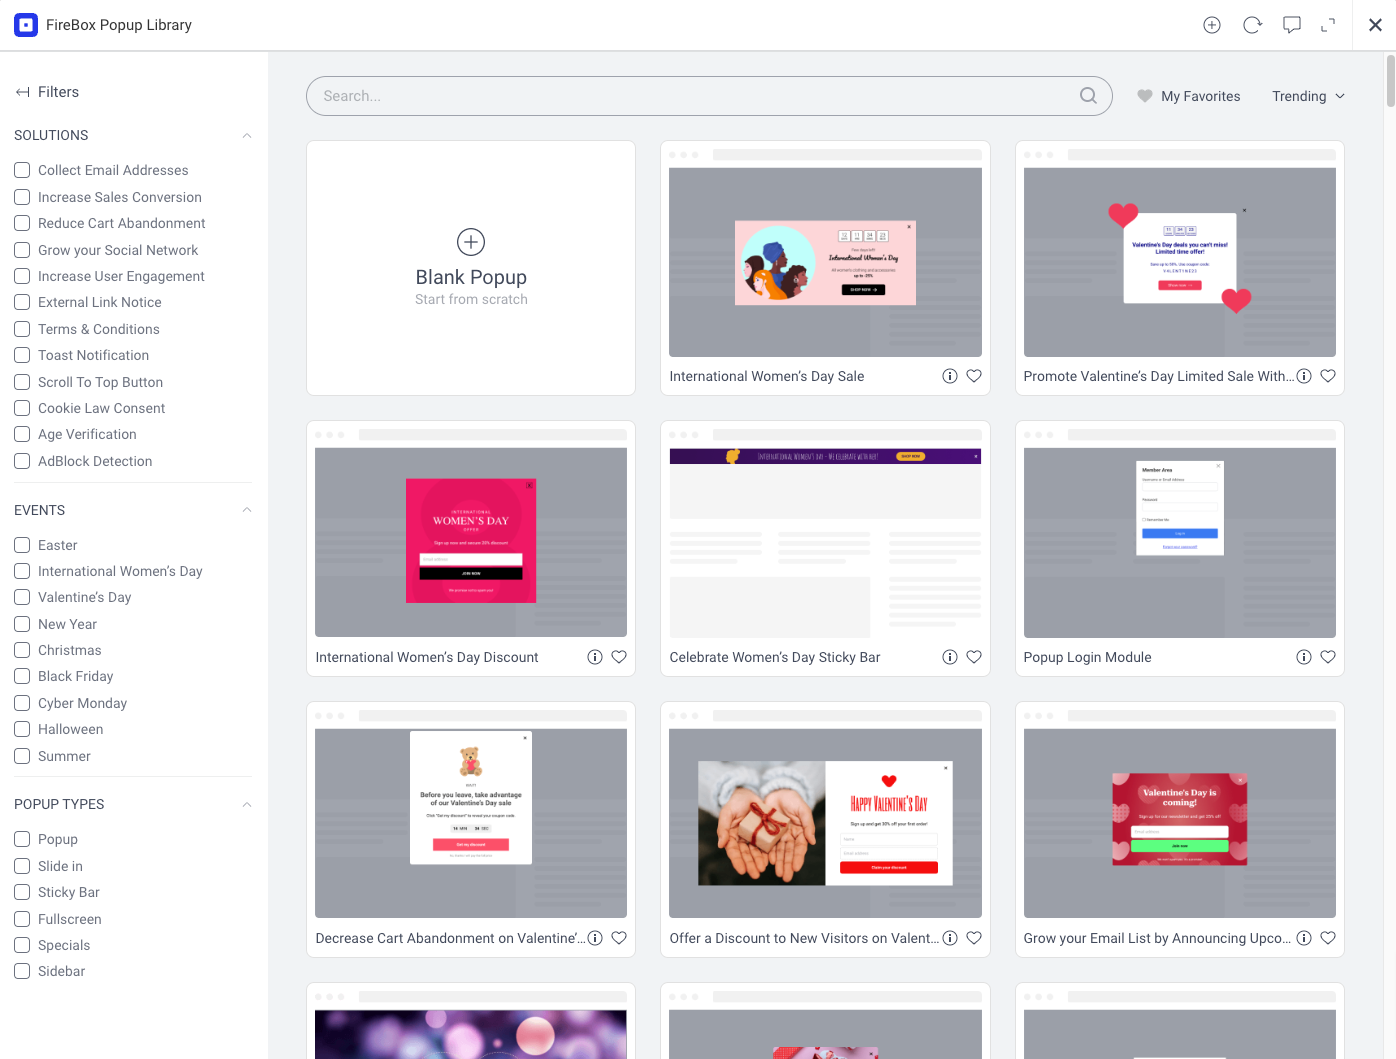Viewport: 1396px width, 1059px height.
Task: Open the feedback chat bubble icon
Action: tap(1292, 25)
